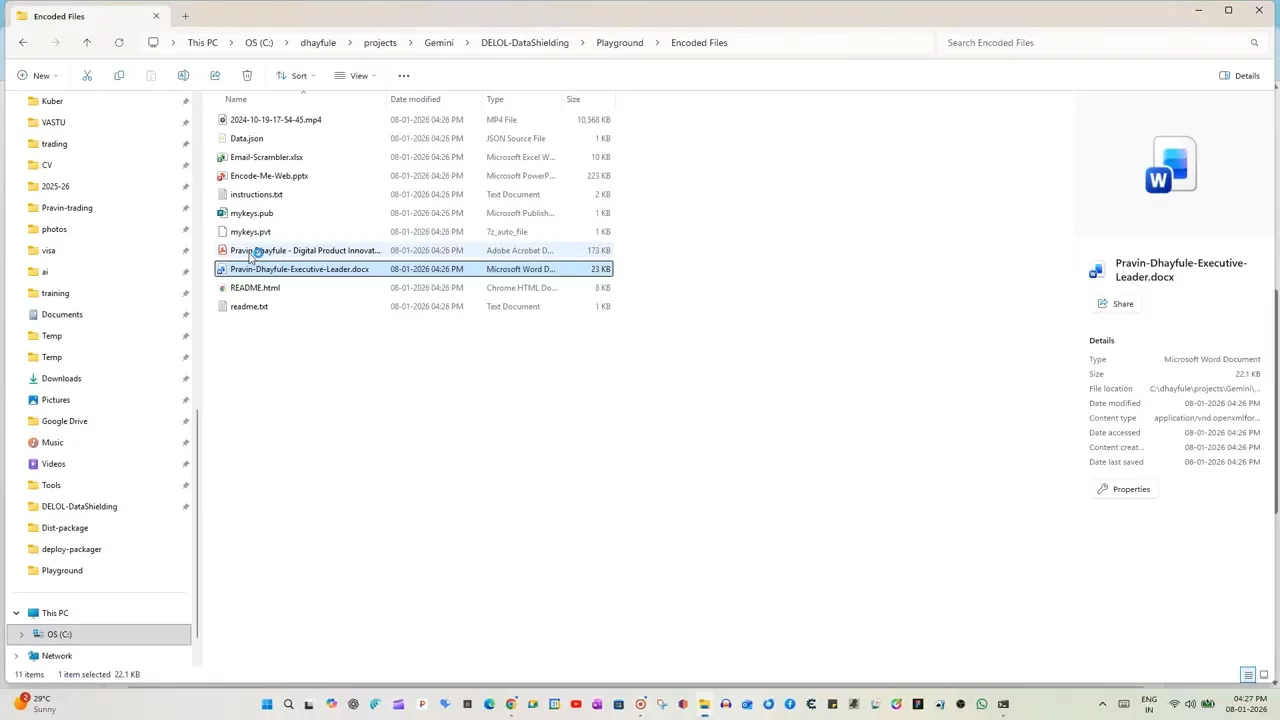Click the Share arrow icon in the toolbar
1280x720 pixels.
pyautogui.click(x=215, y=76)
